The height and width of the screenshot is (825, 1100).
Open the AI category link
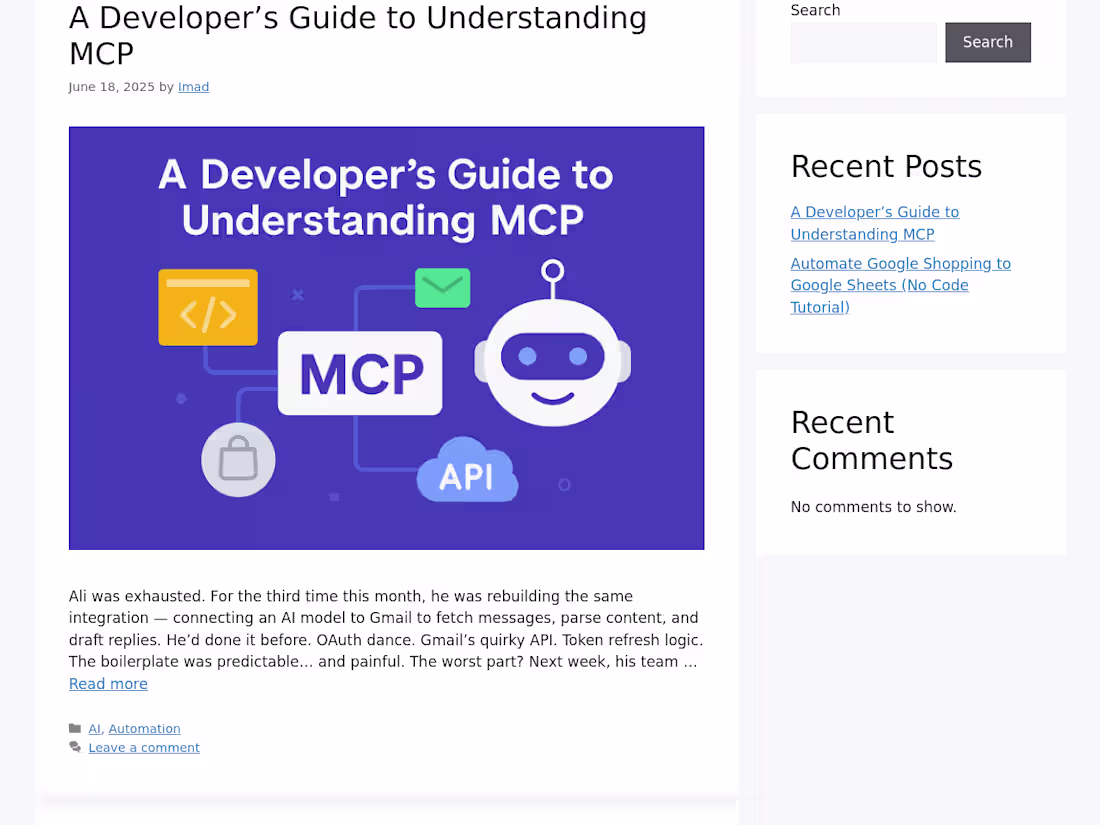(95, 729)
